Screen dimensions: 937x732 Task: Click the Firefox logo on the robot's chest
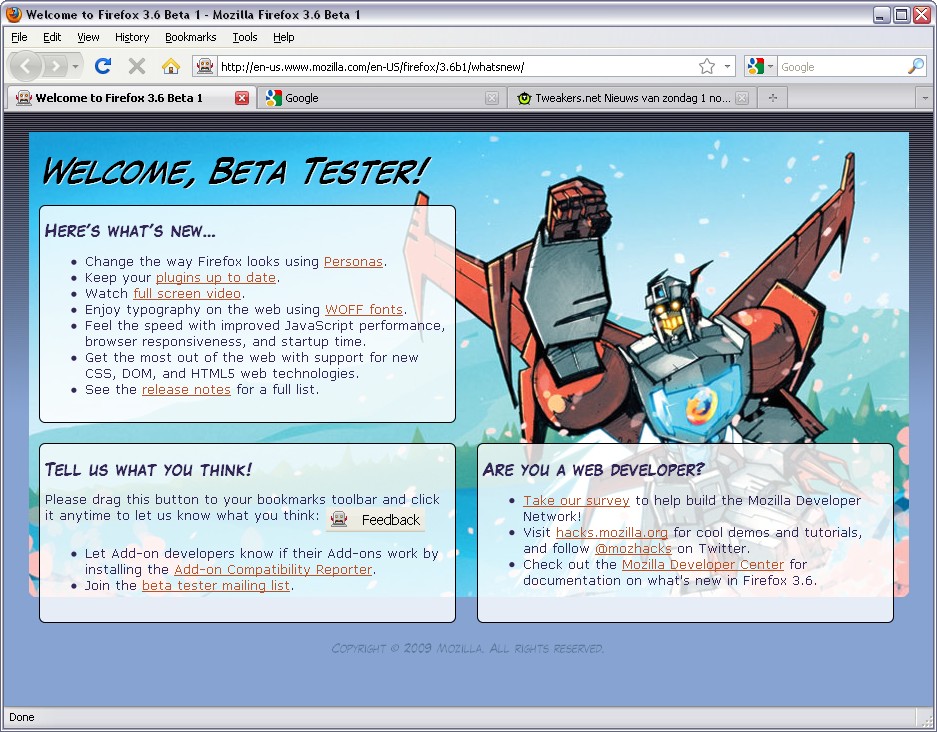(x=701, y=406)
